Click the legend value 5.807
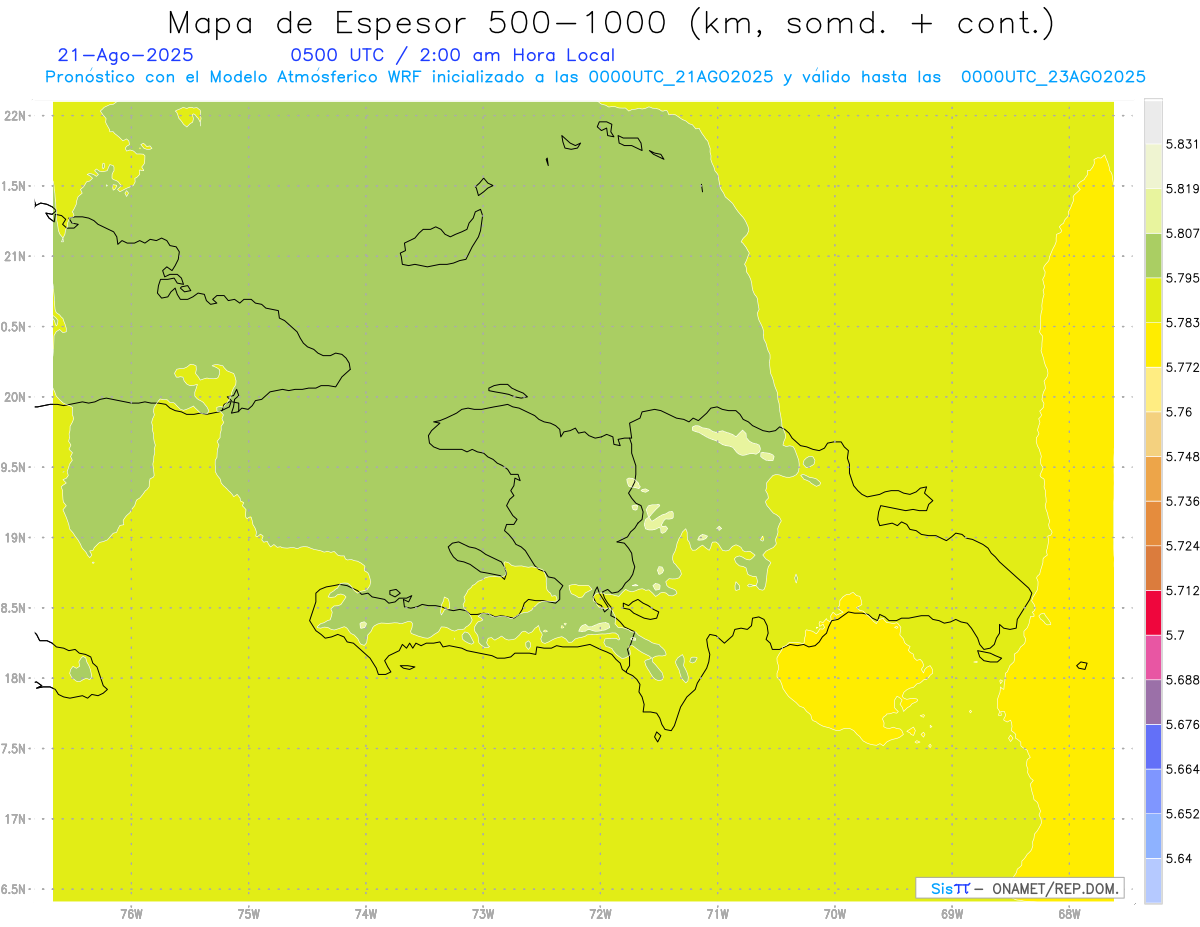The height and width of the screenshot is (927, 1200). pyautogui.click(x=1183, y=233)
